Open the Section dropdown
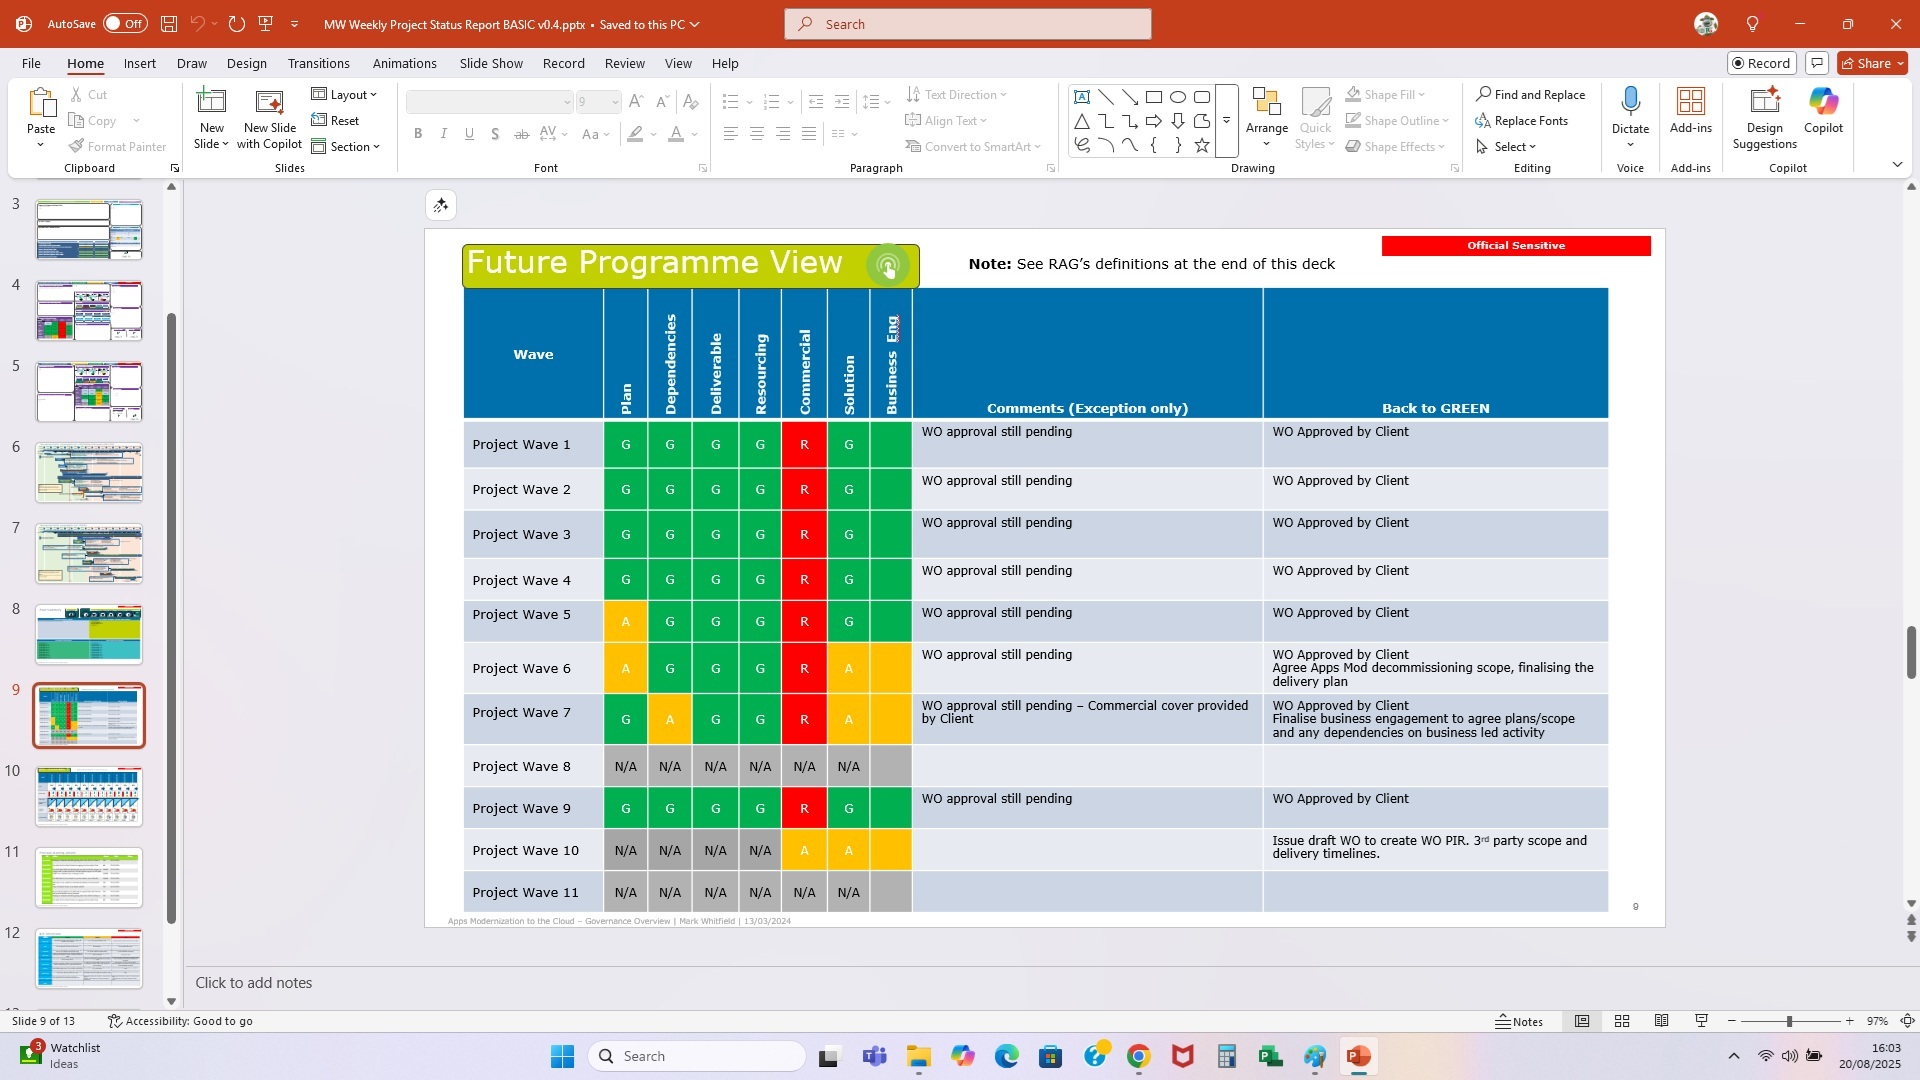 tap(347, 146)
